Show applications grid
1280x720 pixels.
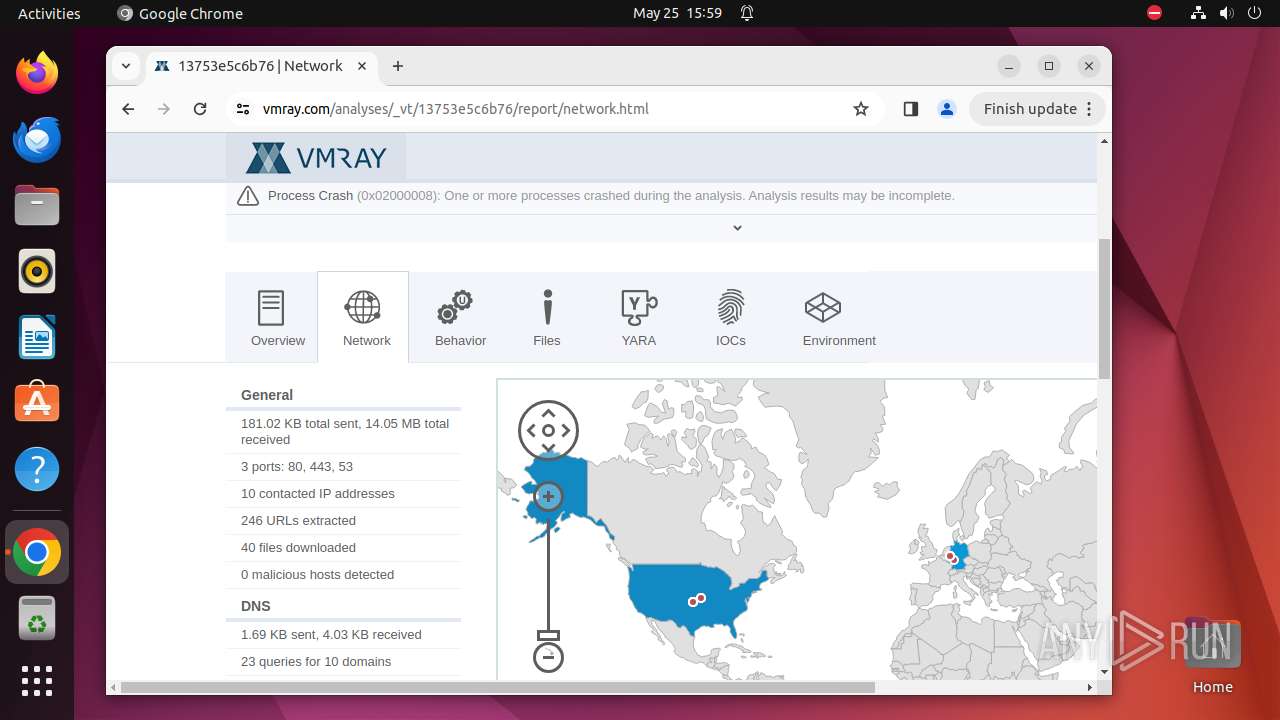click(x=37, y=681)
